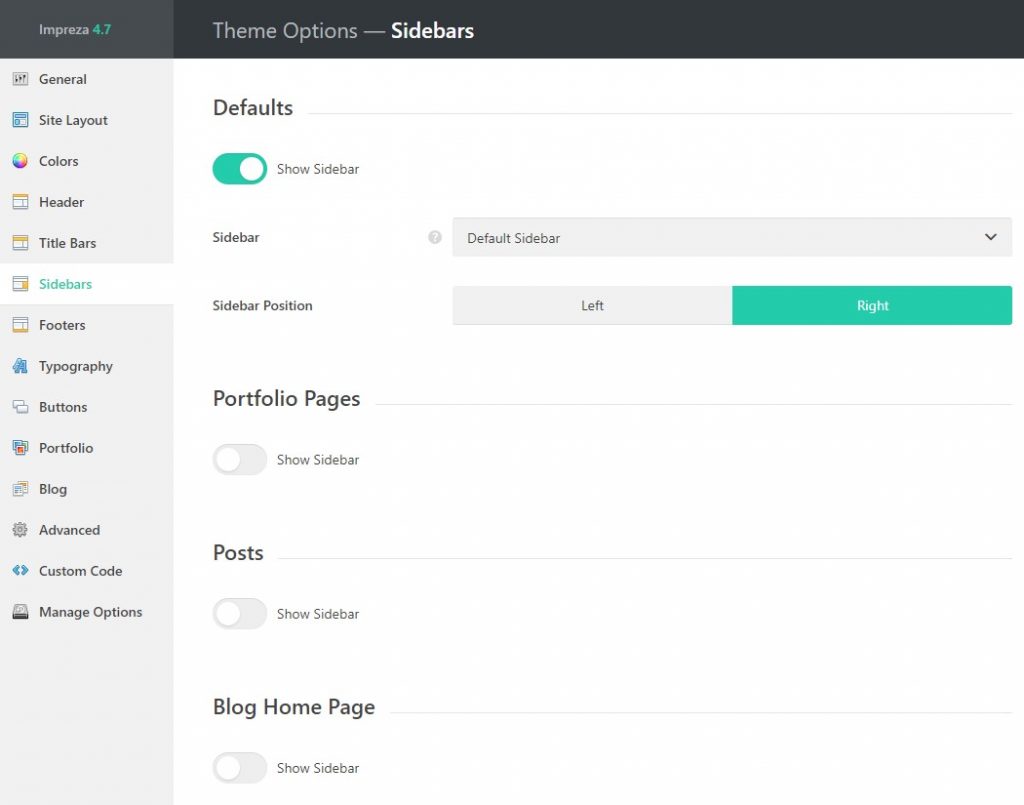Click the Advanced gear icon
The height and width of the screenshot is (805, 1024).
coord(20,530)
